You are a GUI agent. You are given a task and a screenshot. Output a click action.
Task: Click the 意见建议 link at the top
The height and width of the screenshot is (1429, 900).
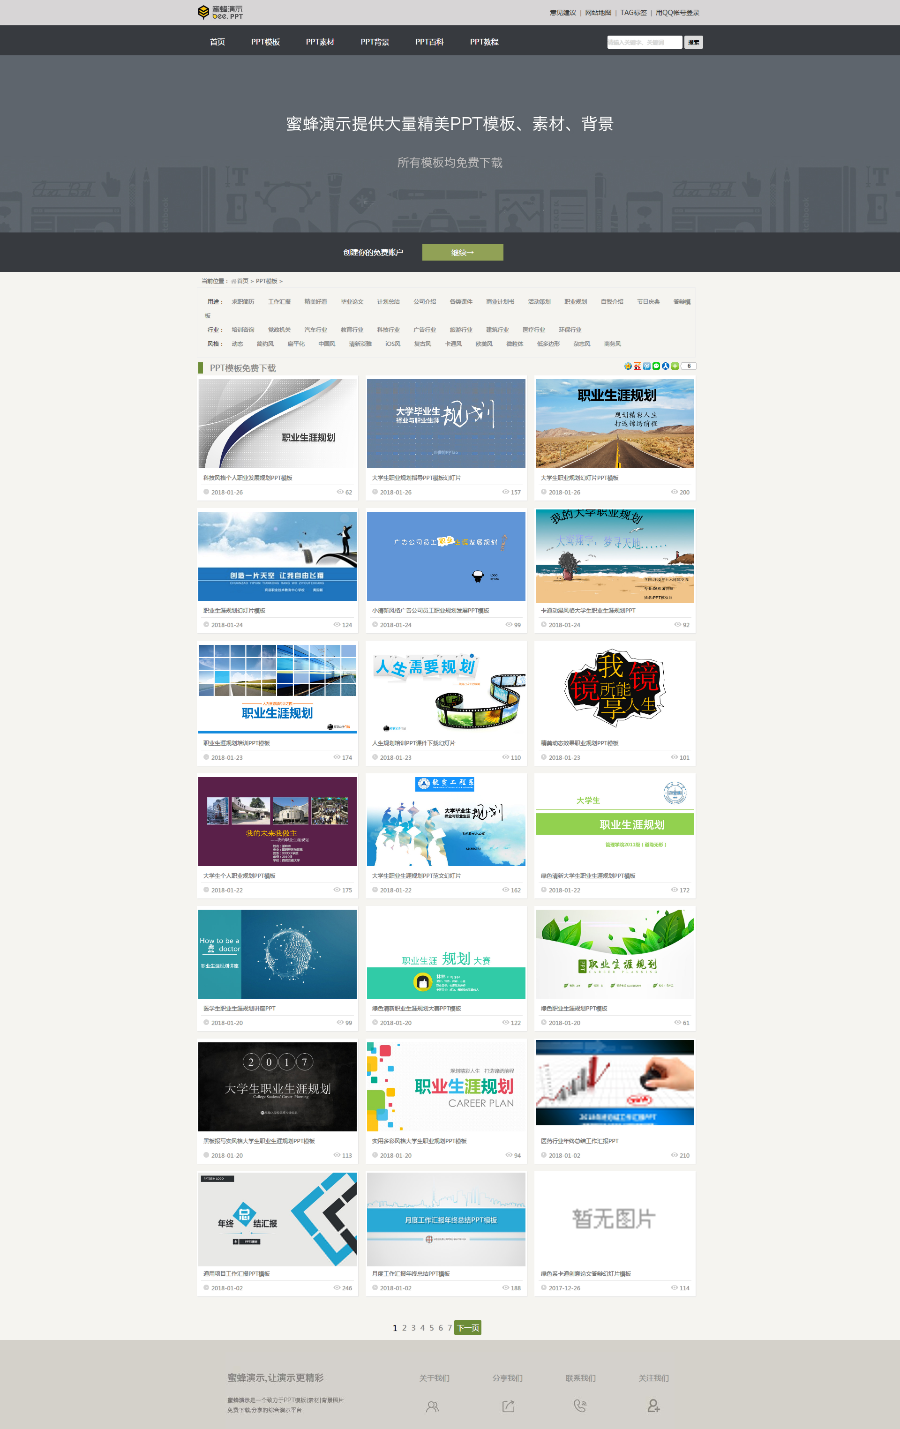coord(563,13)
